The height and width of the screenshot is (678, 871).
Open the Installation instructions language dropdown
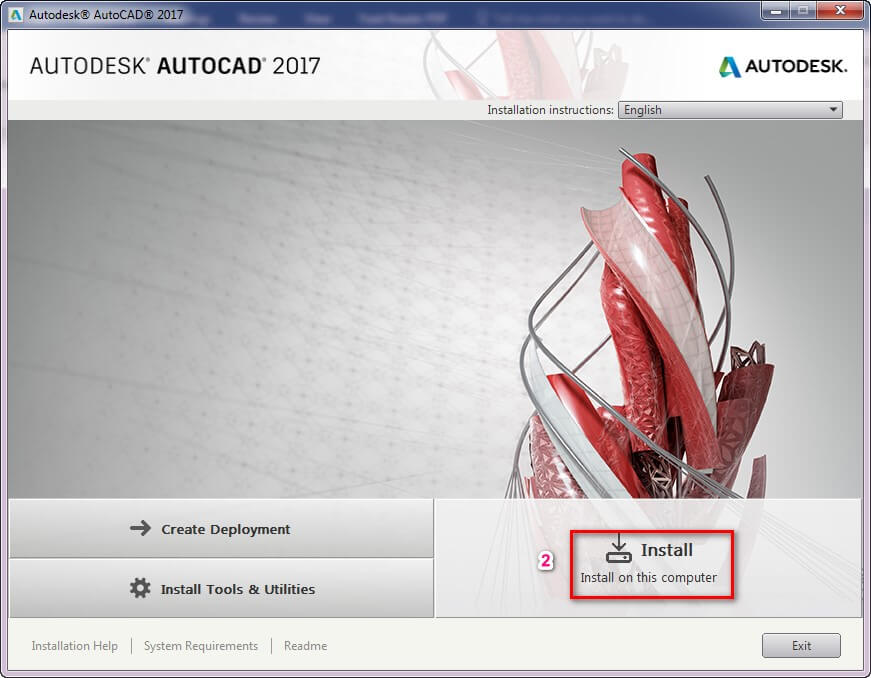click(729, 110)
